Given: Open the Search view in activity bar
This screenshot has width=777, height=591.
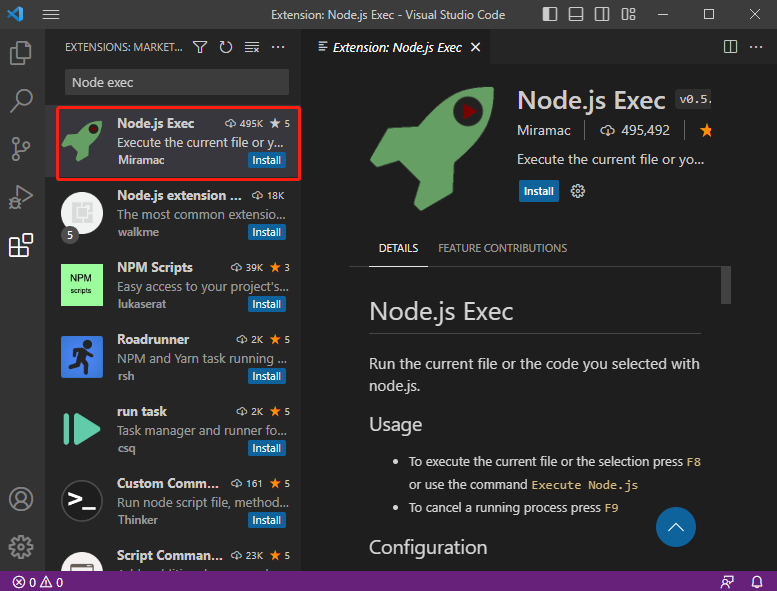Looking at the screenshot, I should tap(21, 101).
